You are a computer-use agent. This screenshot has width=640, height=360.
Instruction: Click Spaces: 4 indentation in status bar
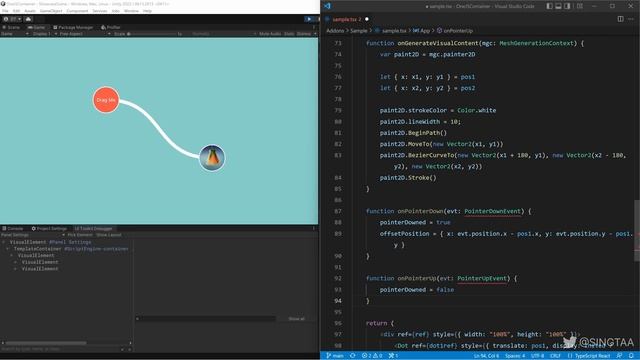point(515,356)
